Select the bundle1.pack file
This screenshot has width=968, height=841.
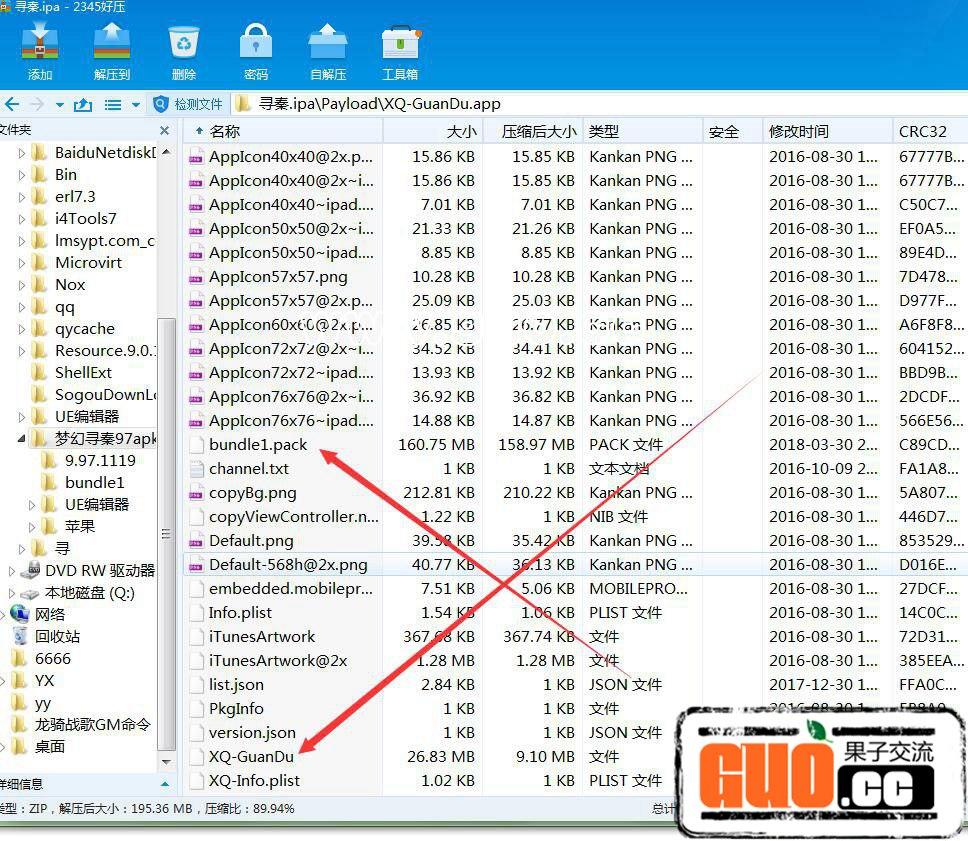pyautogui.click(x=258, y=444)
